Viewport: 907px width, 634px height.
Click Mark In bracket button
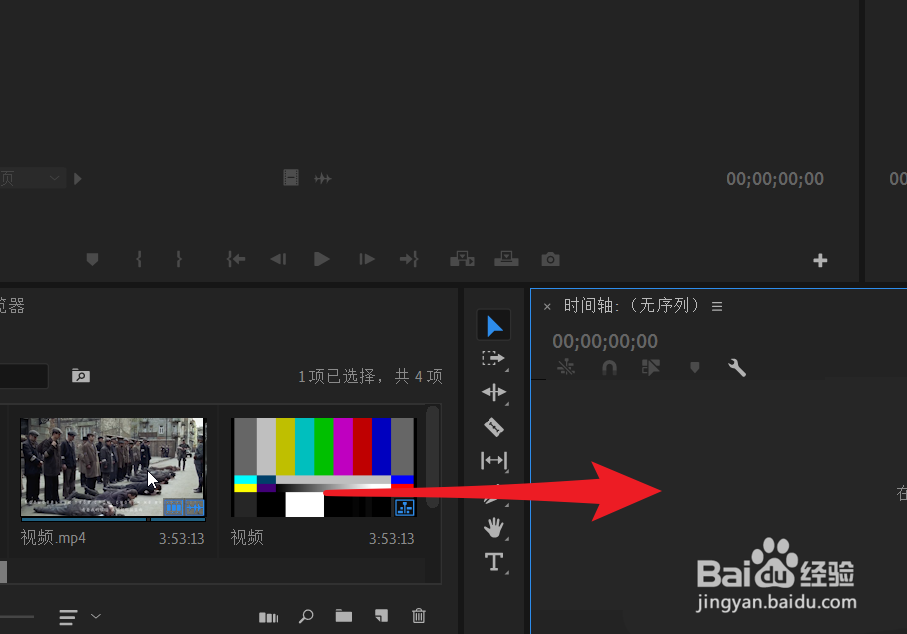click(139, 259)
